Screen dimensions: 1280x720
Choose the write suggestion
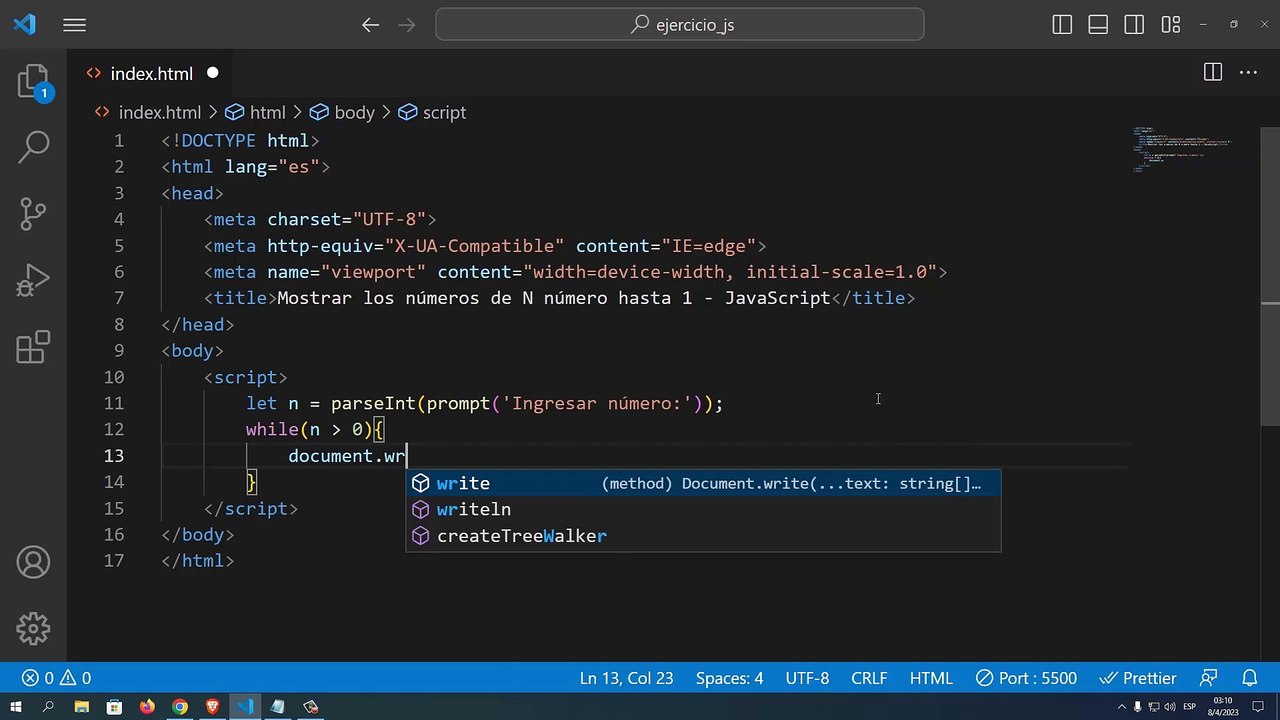click(x=703, y=483)
